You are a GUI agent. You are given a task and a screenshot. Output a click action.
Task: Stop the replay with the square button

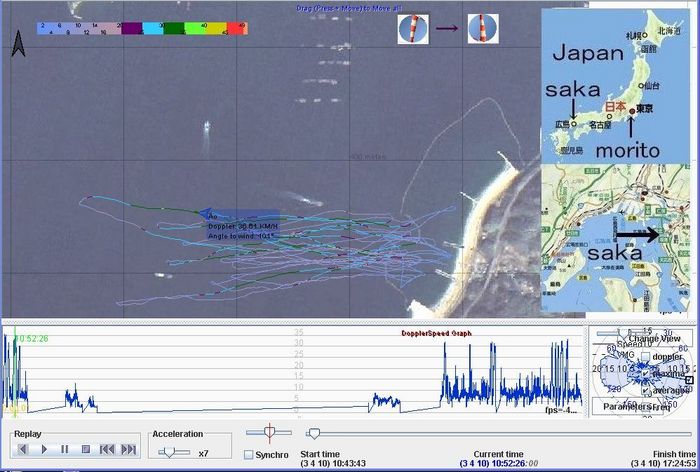coord(86,450)
